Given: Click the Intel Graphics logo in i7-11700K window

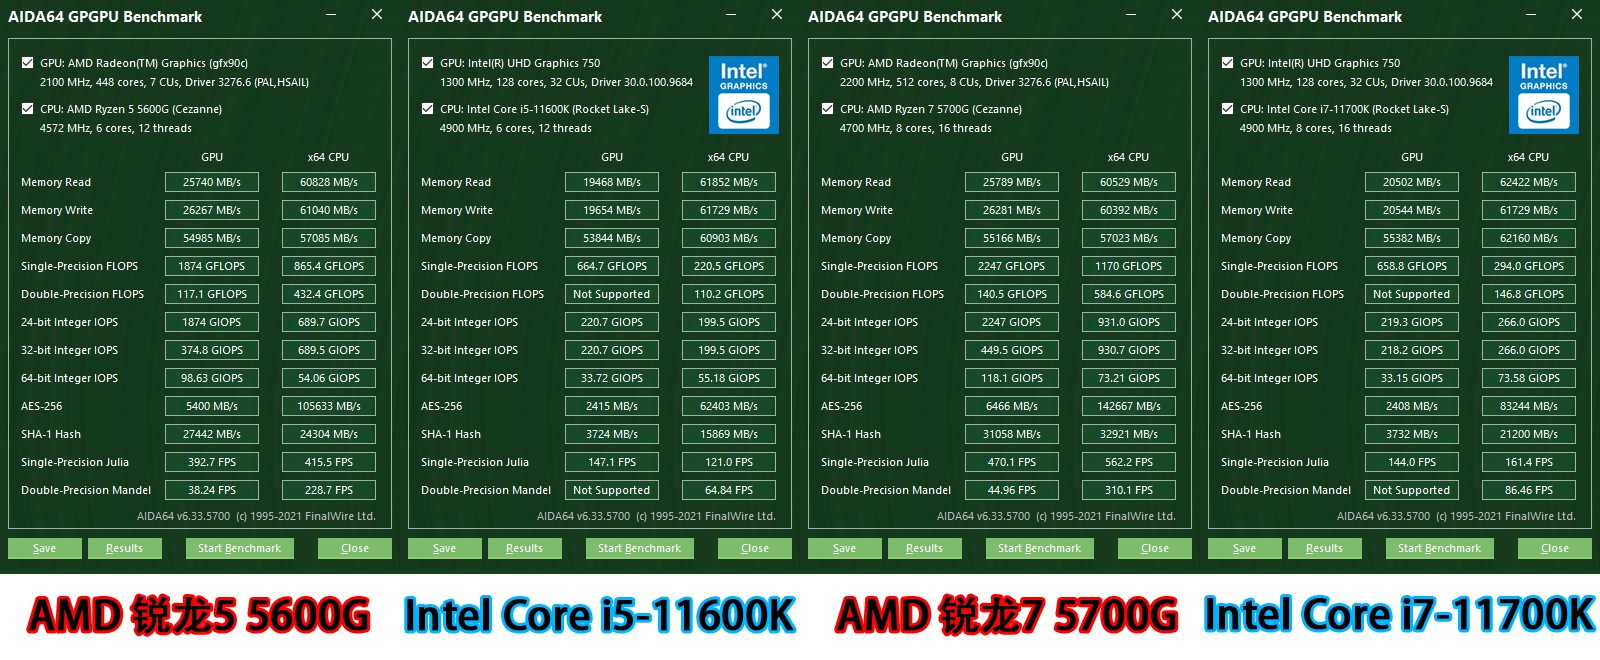Looking at the screenshot, I should 1543,95.
